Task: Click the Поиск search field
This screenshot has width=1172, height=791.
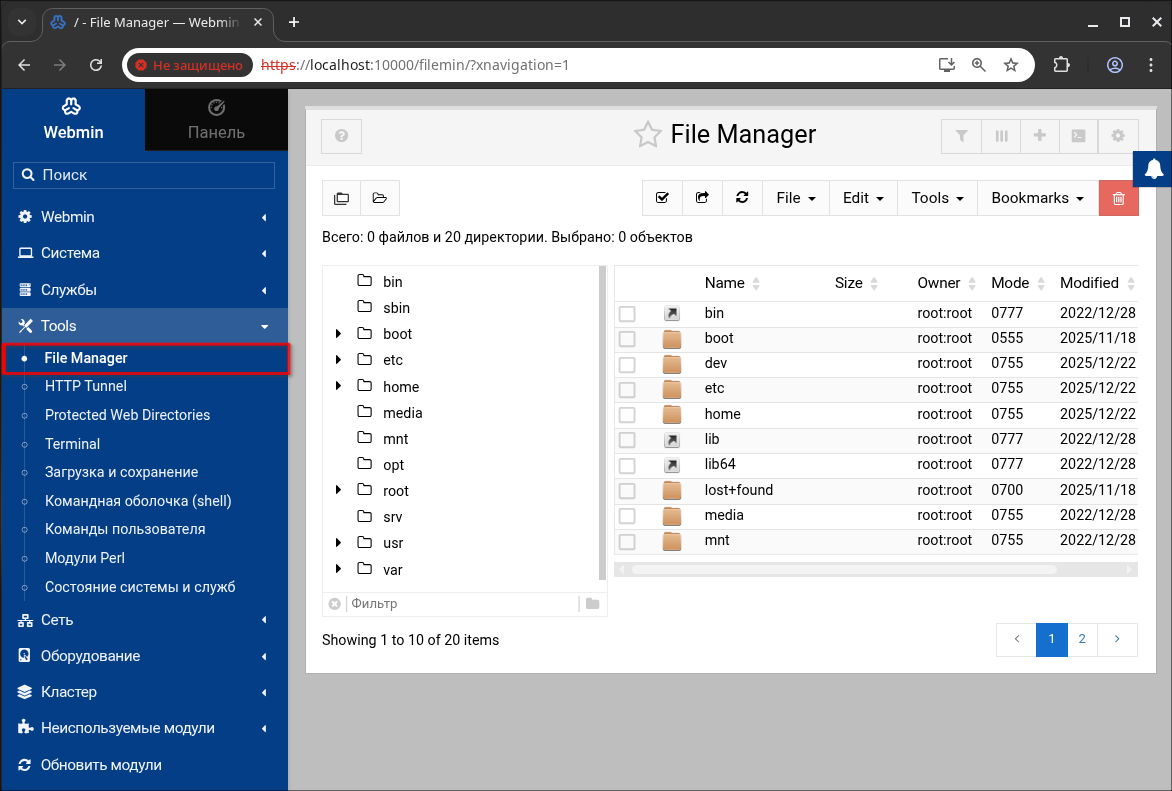Action: (x=144, y=175)
